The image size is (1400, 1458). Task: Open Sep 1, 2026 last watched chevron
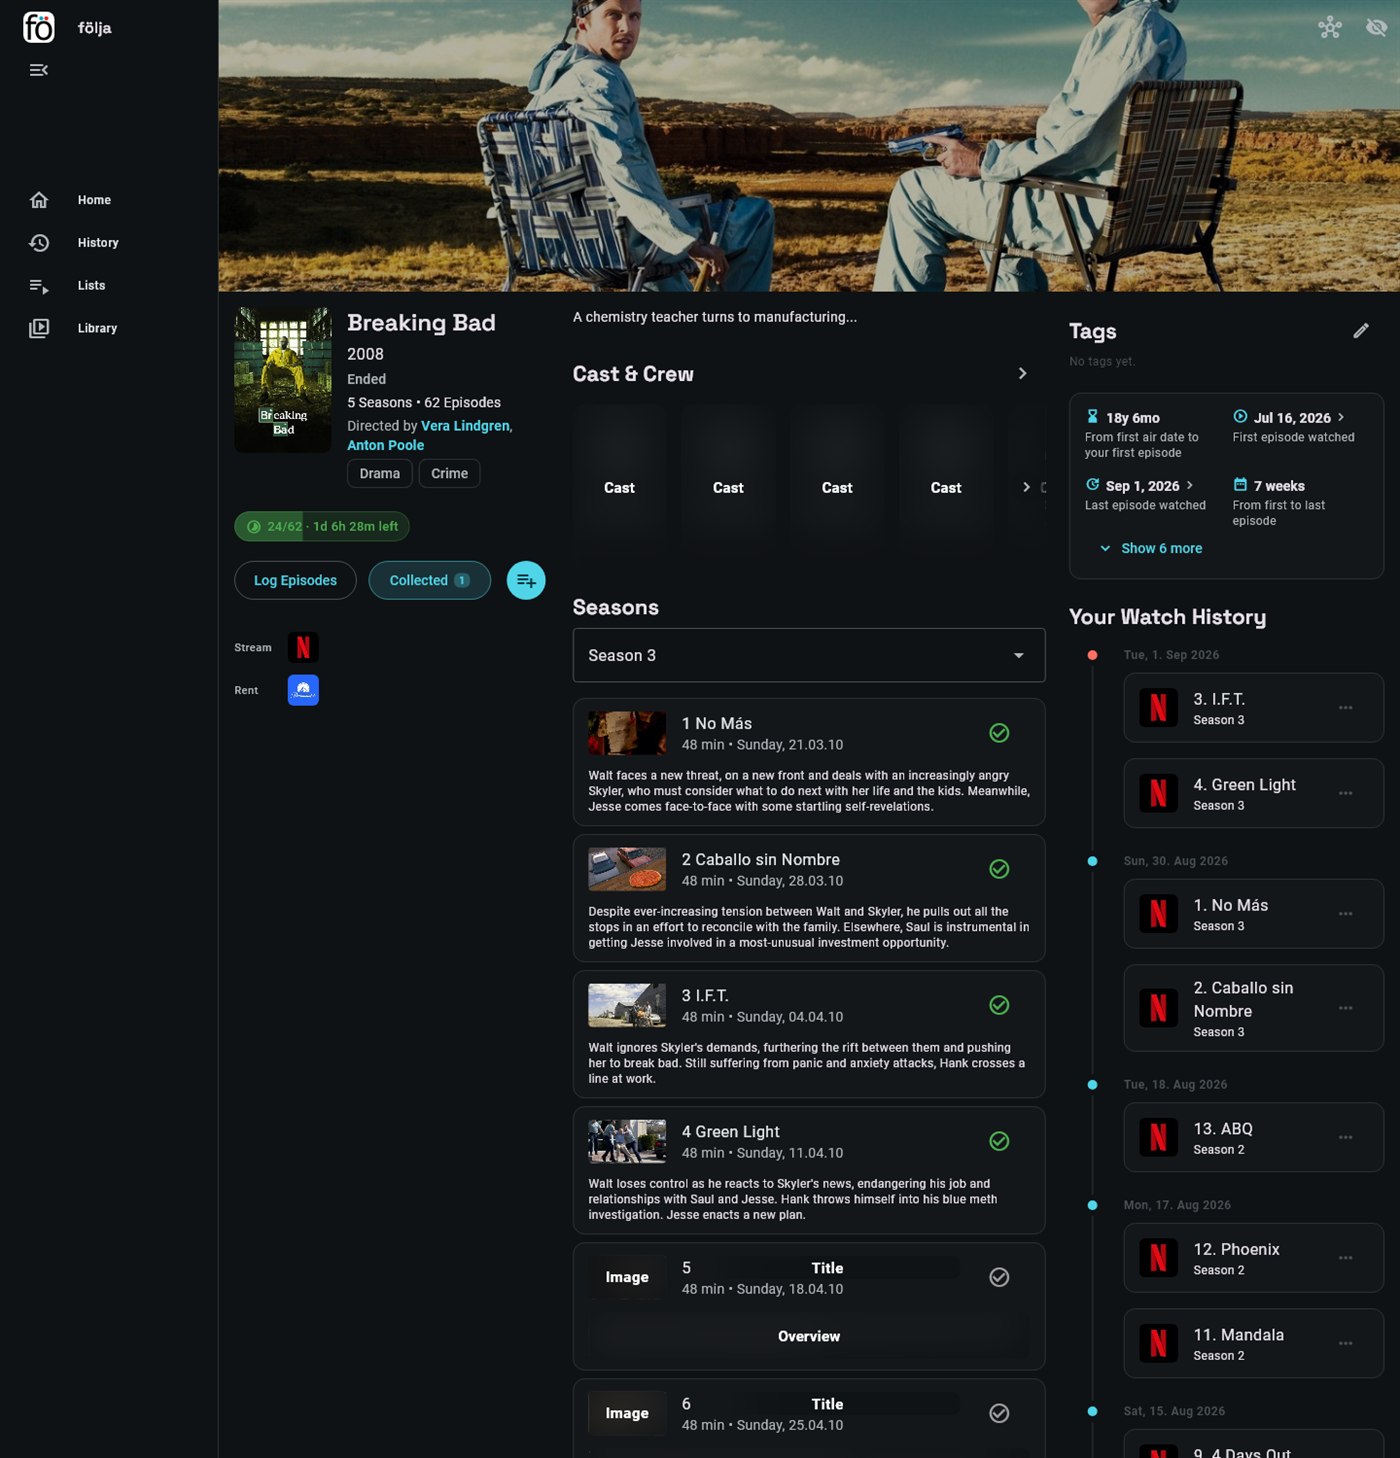point(1189,485)
